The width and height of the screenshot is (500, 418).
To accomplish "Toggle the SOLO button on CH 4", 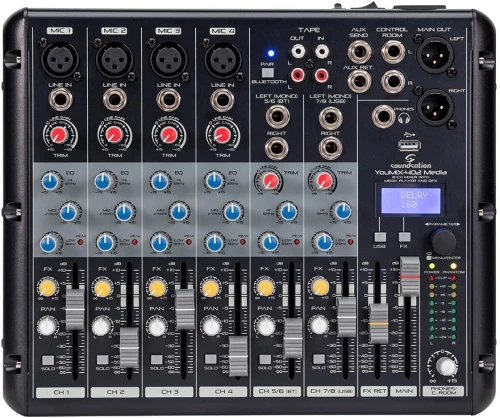I will coord(211,359).
